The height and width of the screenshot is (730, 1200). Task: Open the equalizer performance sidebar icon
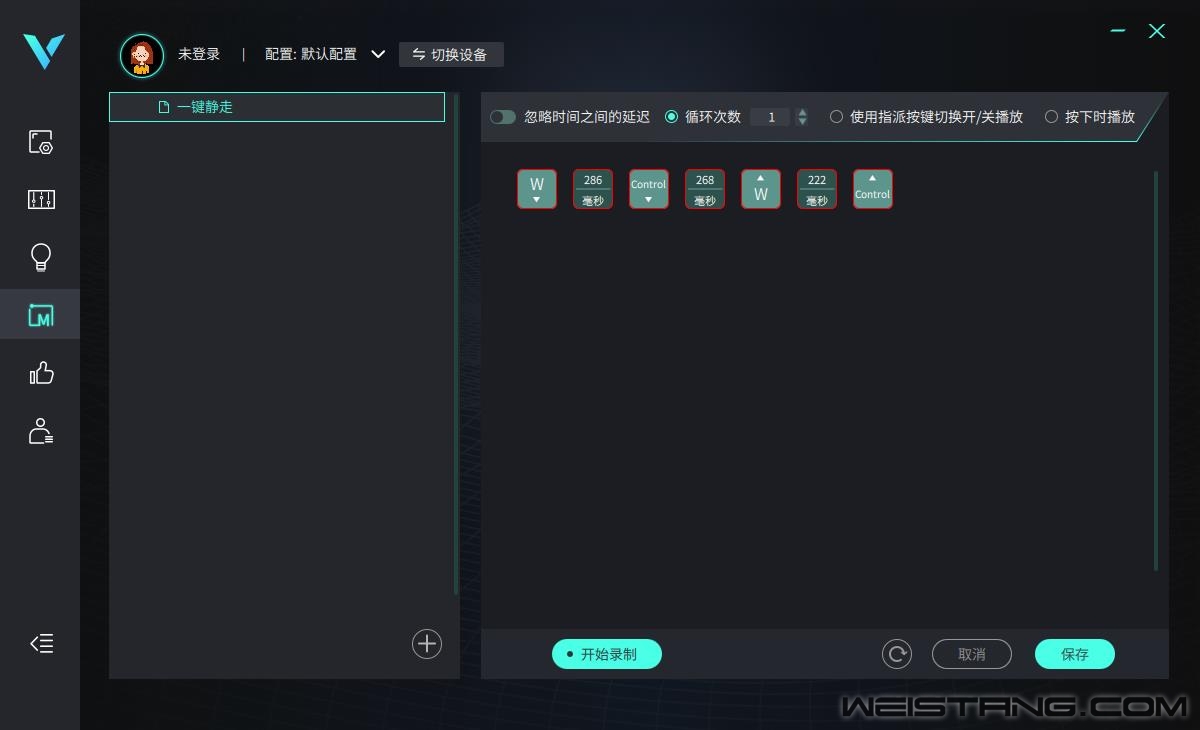click(40, 200)
